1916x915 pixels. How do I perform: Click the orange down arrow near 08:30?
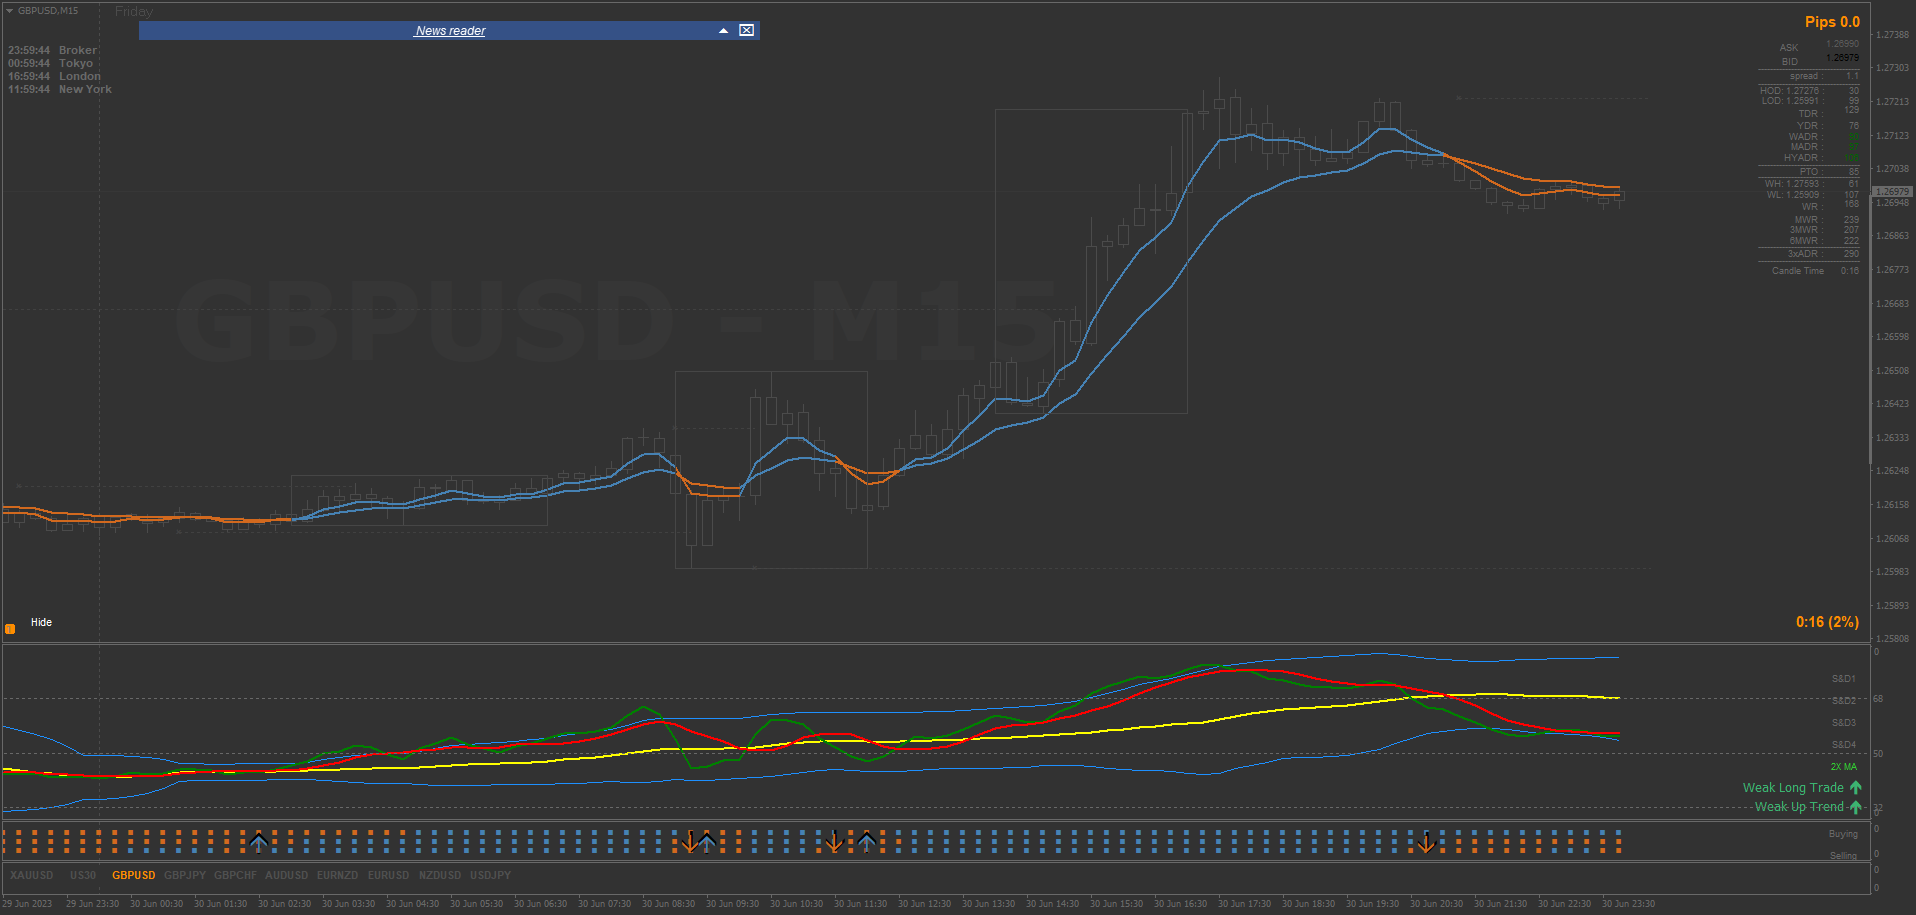689,842
